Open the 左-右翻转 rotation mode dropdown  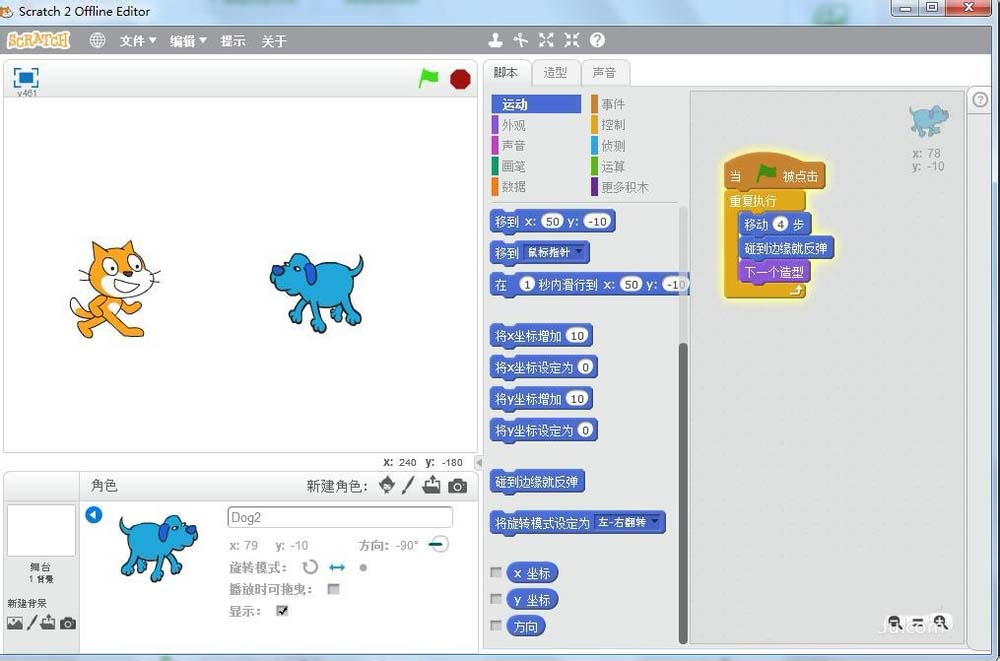(629, 523)
